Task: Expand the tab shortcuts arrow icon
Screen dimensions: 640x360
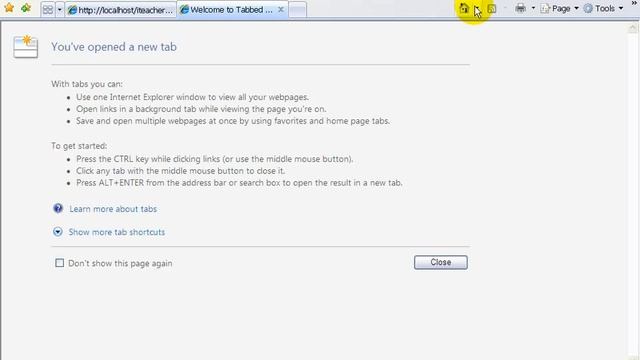Action: click(58, 232)
